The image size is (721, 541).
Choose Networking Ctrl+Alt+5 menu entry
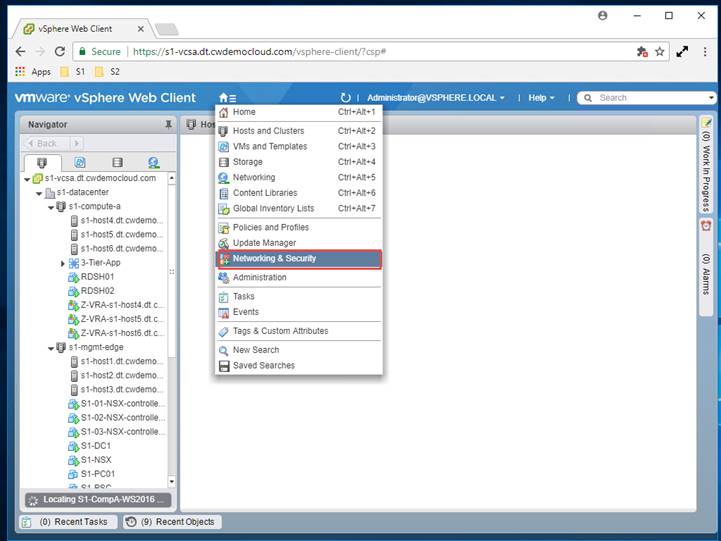coord(299,177)
